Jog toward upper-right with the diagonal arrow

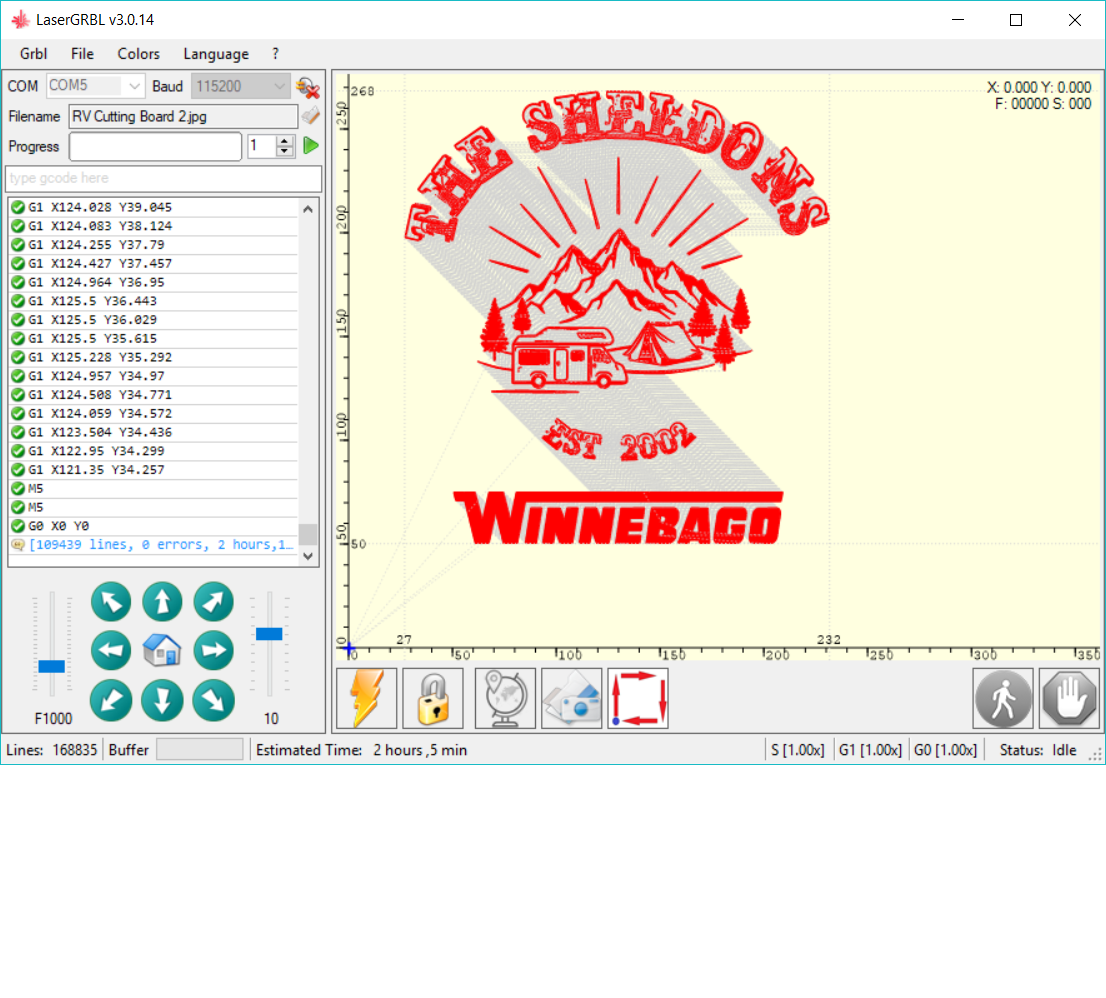(214, 602)
